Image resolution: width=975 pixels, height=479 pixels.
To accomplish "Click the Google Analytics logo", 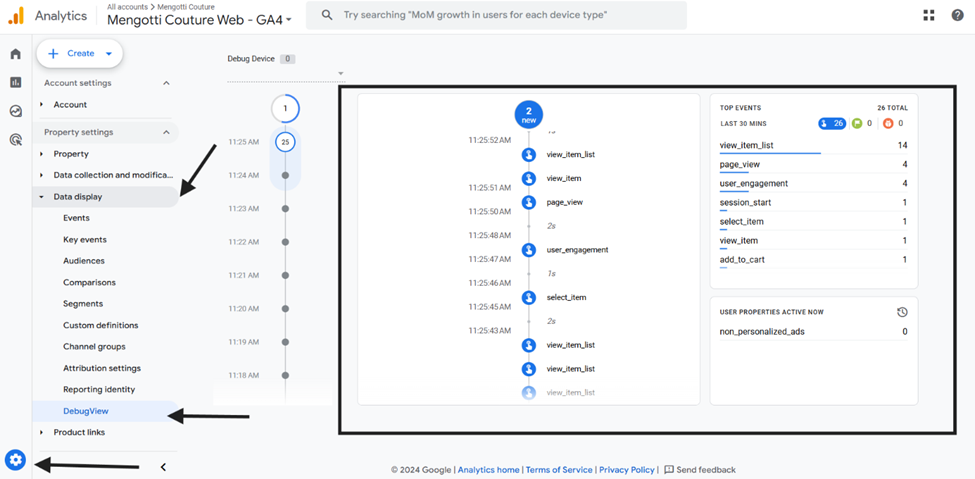I will (x=16, y=16).
